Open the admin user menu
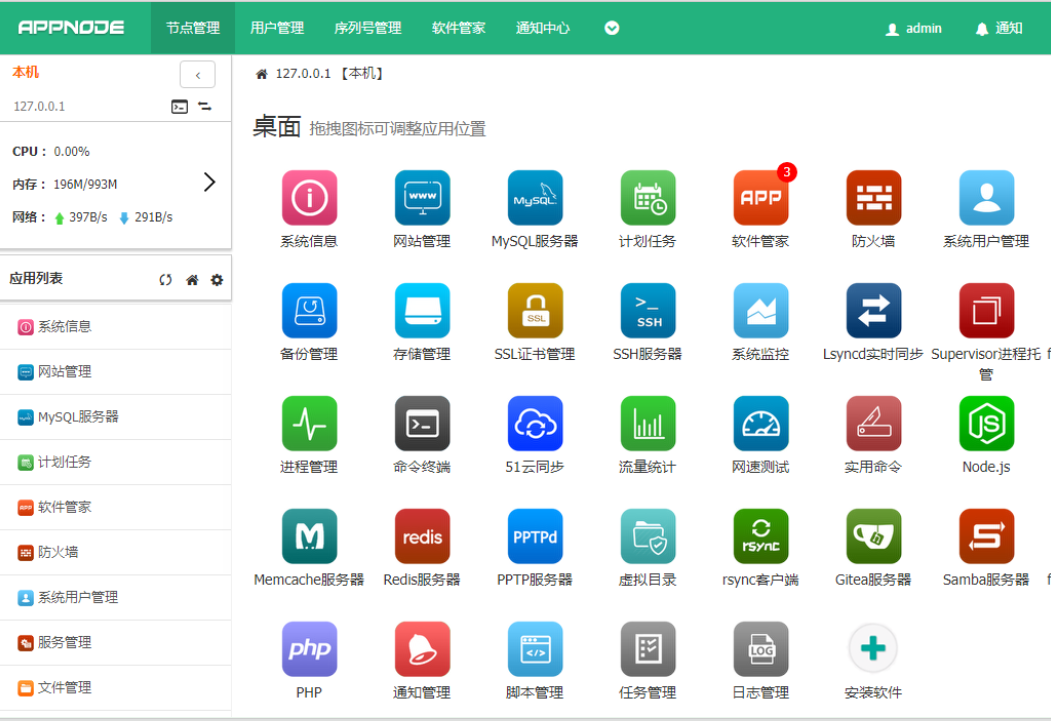This screenshot has height=721, width=1051. point(914,28)
